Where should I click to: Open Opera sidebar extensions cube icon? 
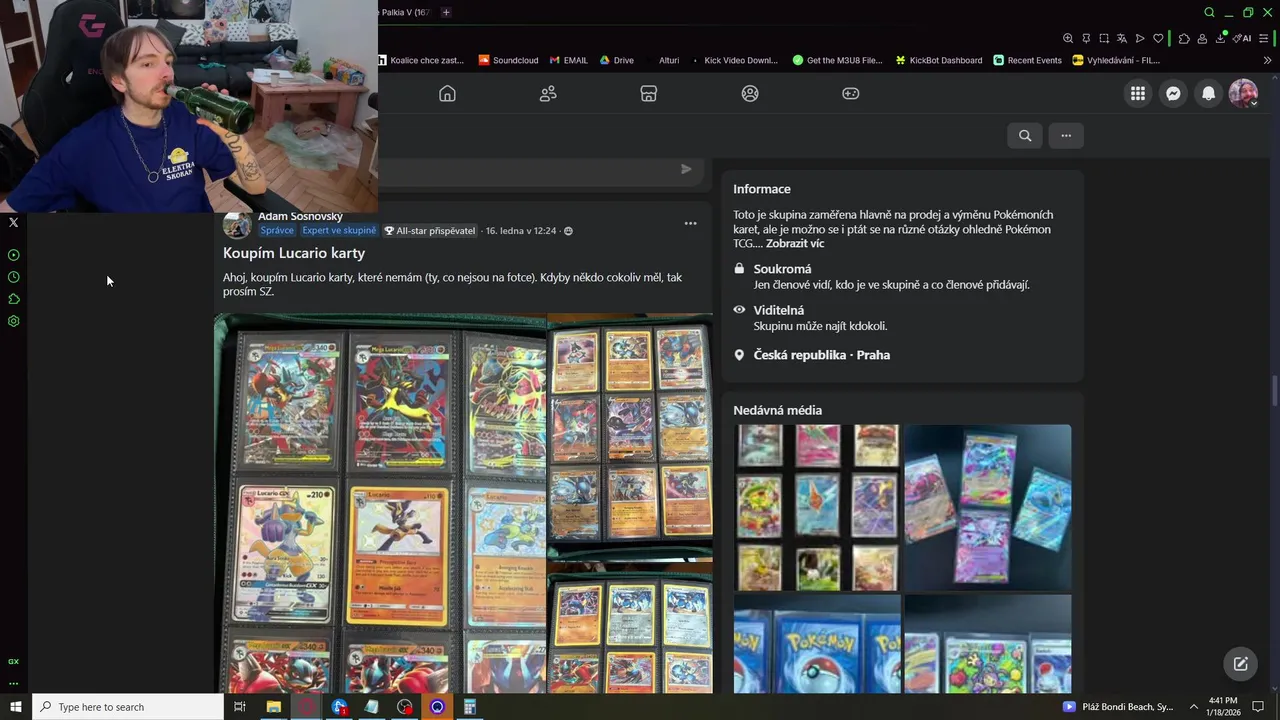pos(13,299)
